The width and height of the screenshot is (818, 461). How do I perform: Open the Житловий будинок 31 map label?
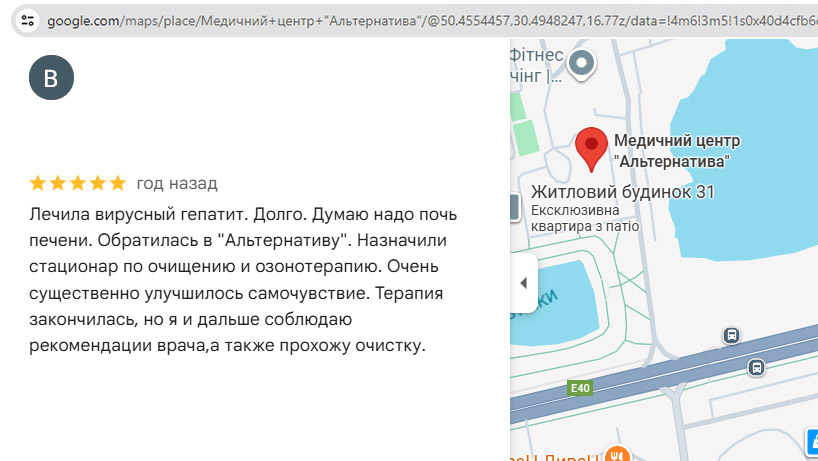coord(622,192)
